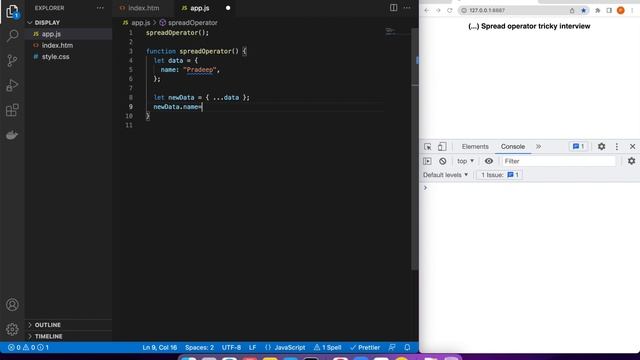This screenshot has width=640, height=360.
Task: Click the unsaved dot on app.js tab
Action: click(x=228, y=8)
